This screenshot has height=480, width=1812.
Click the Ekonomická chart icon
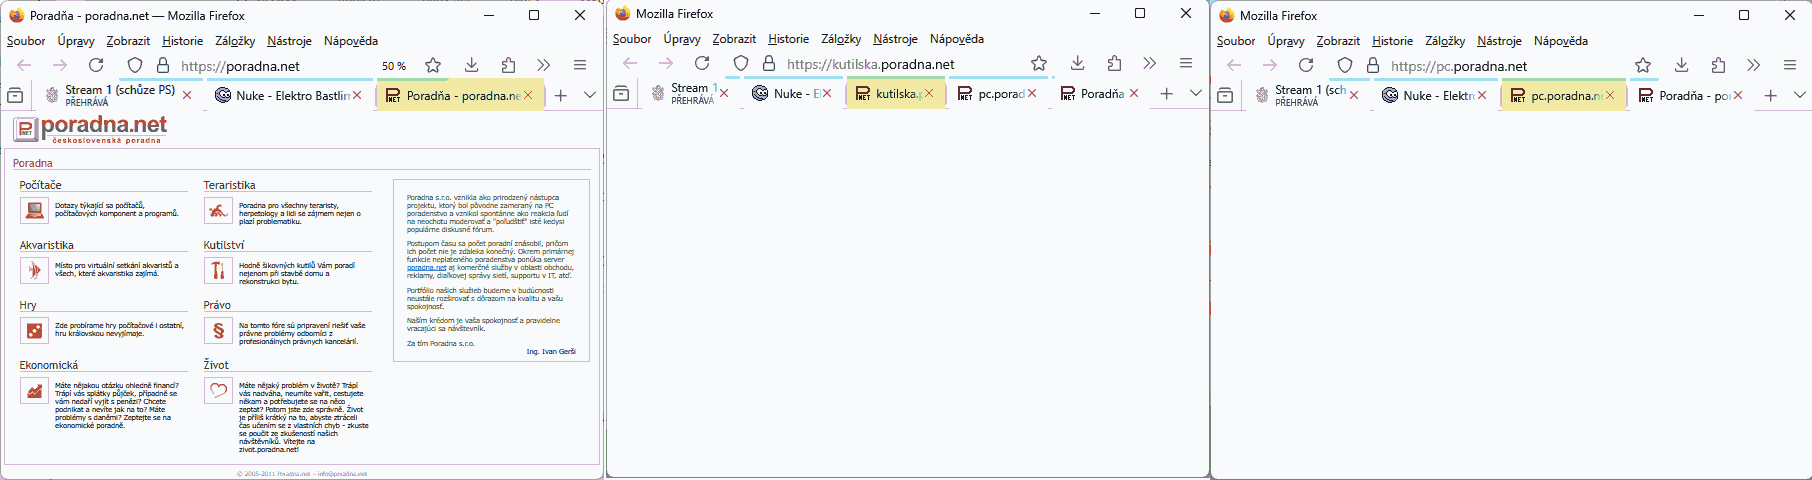(35, 391)
